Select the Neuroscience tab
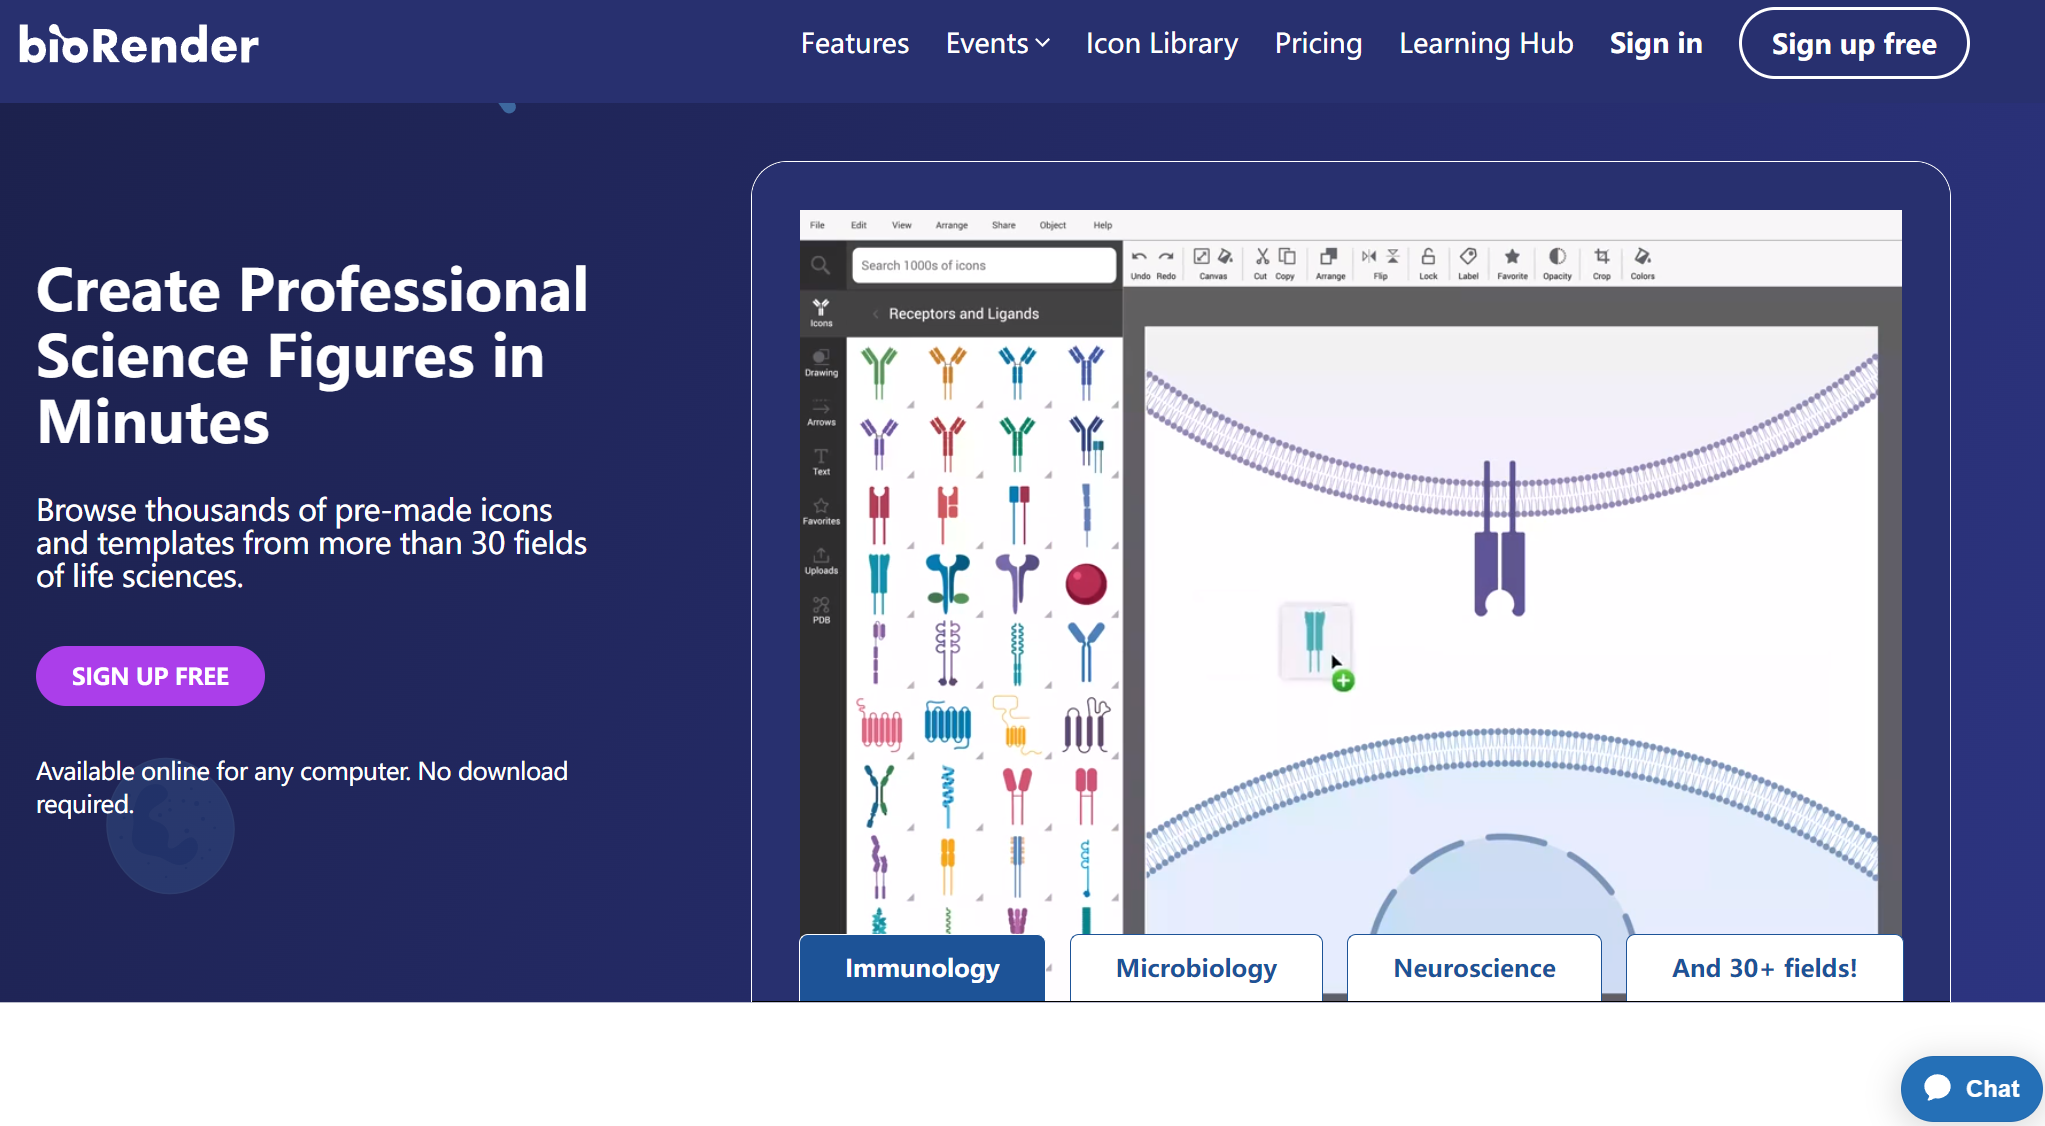Viewport: 2045px width, 1126px height. 1474,968
